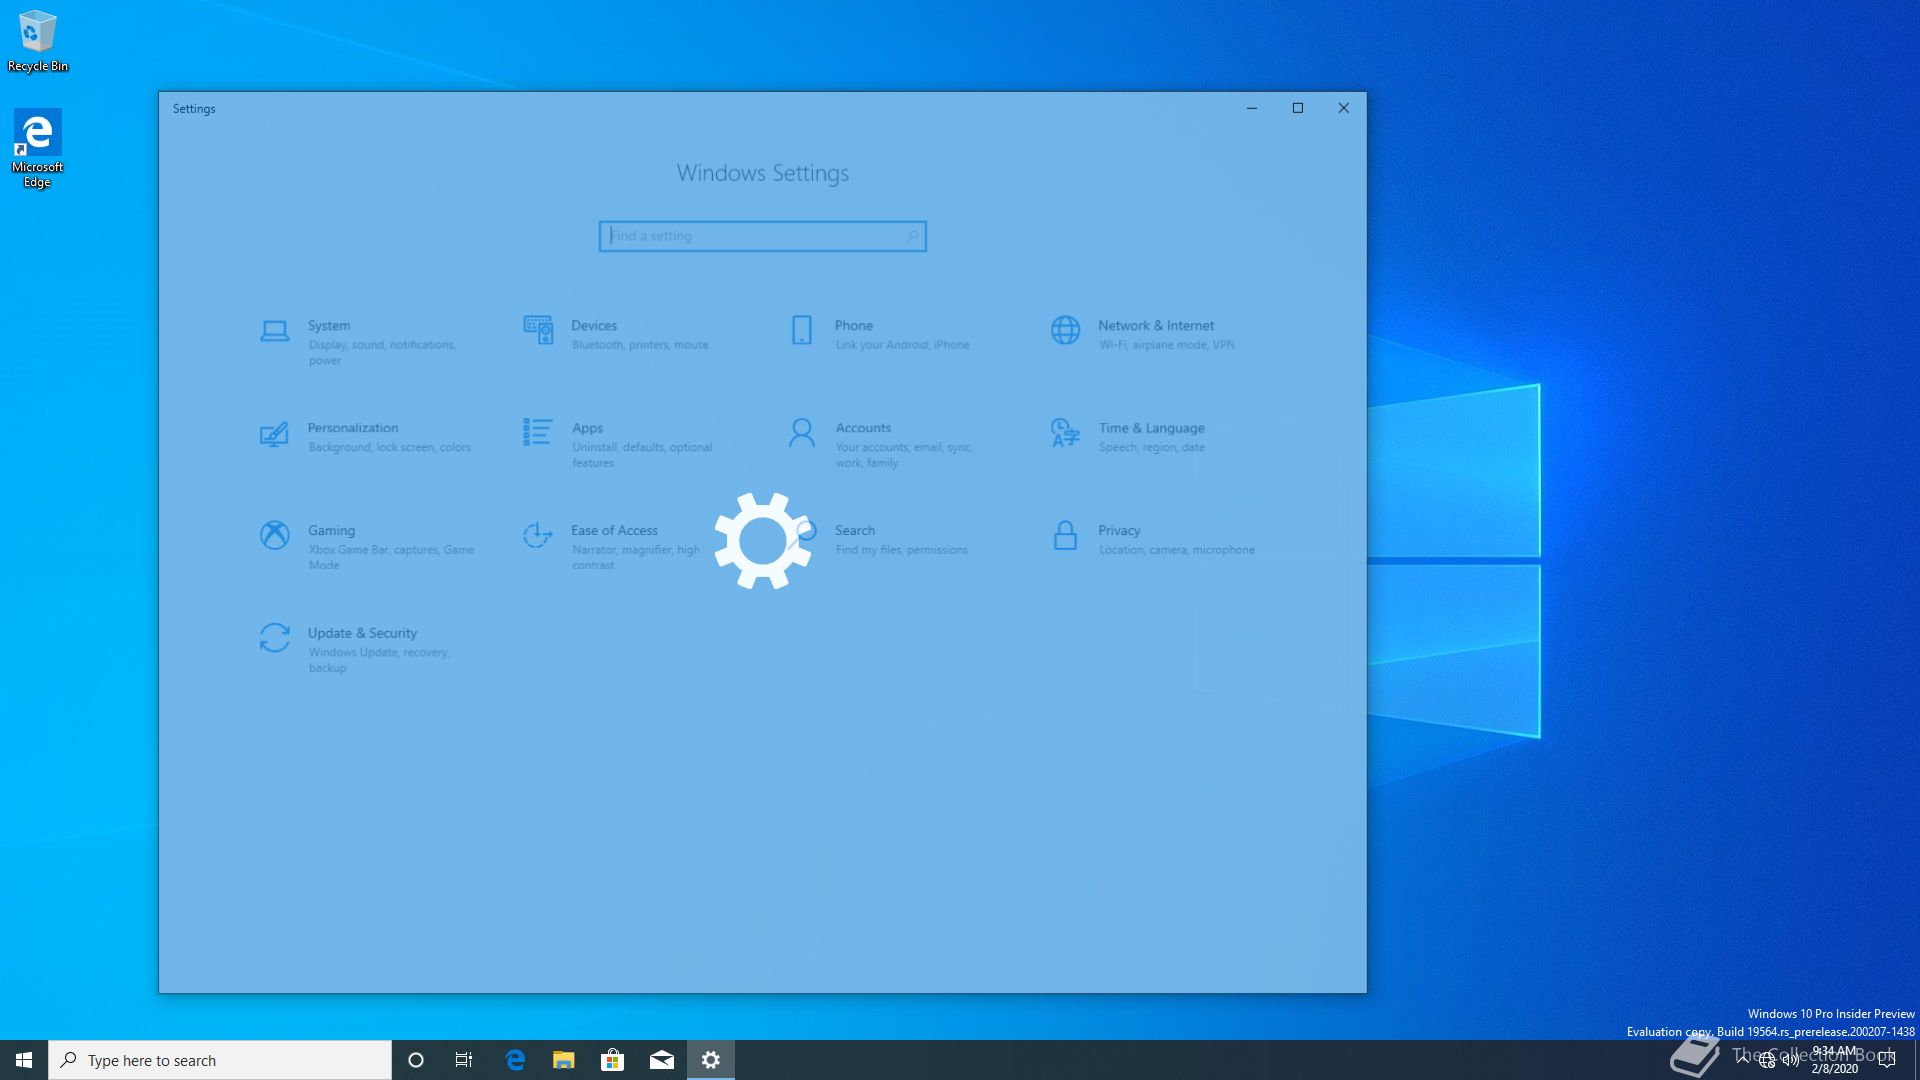1920x1080 pixels.
Task: Open the Update & Security label
Action: tap(362, 633)
